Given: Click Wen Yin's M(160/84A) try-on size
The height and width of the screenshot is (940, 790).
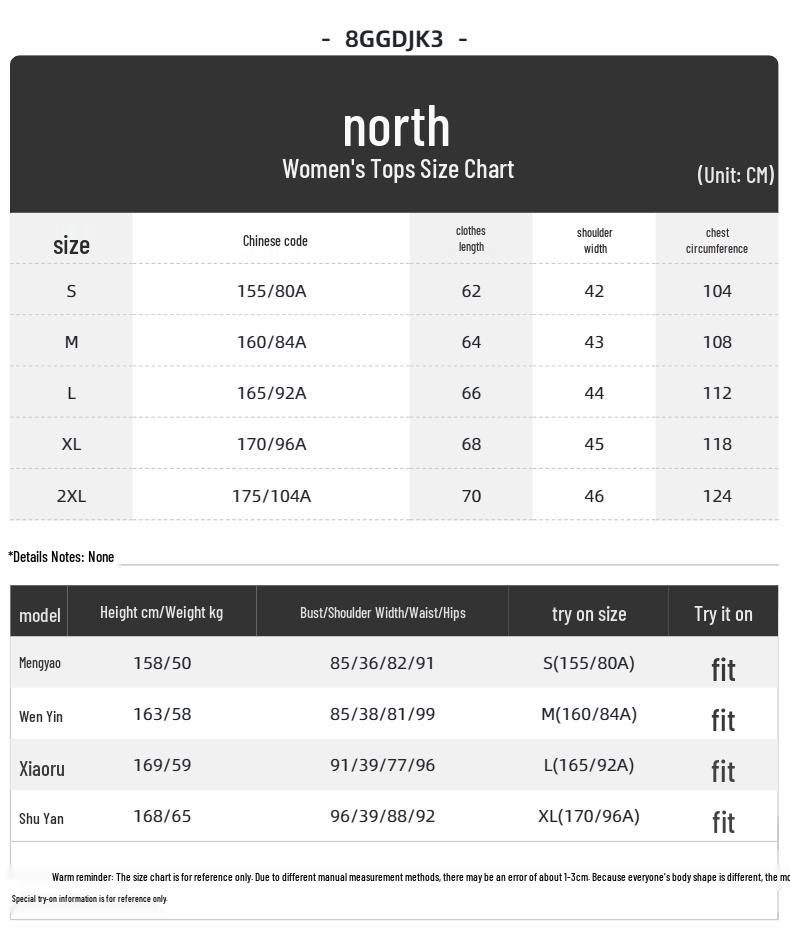Looking at the screenshot, I should click(x=588, y=714).
